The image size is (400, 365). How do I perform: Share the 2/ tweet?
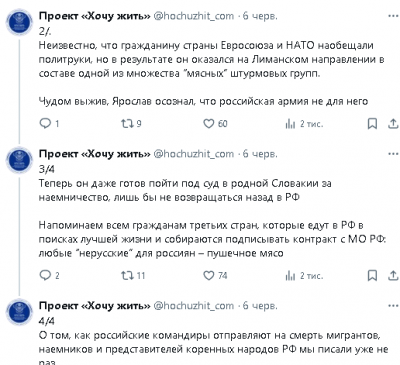[393, 124]
